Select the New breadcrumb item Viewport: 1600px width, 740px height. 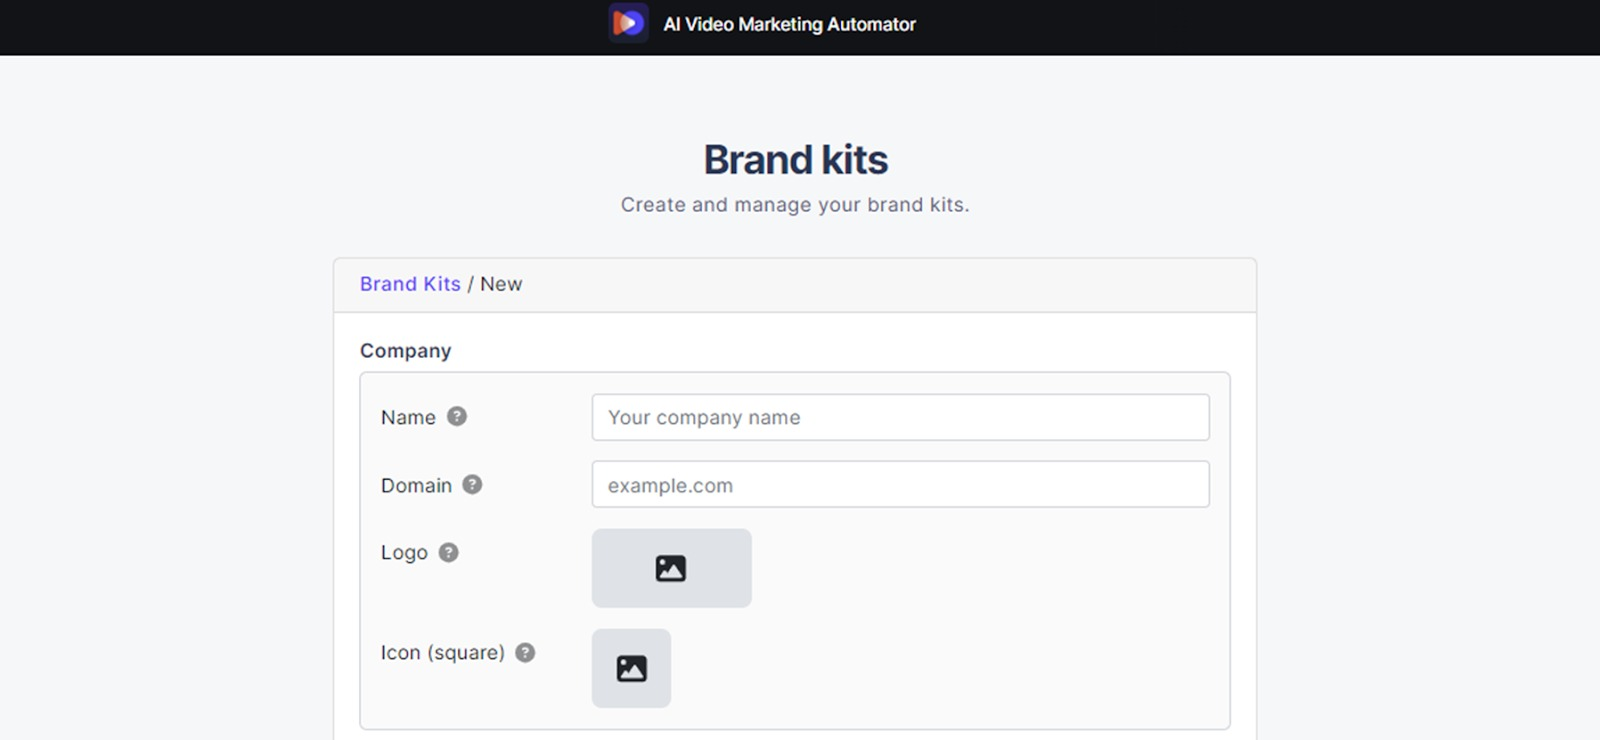[x=501, y=284]
